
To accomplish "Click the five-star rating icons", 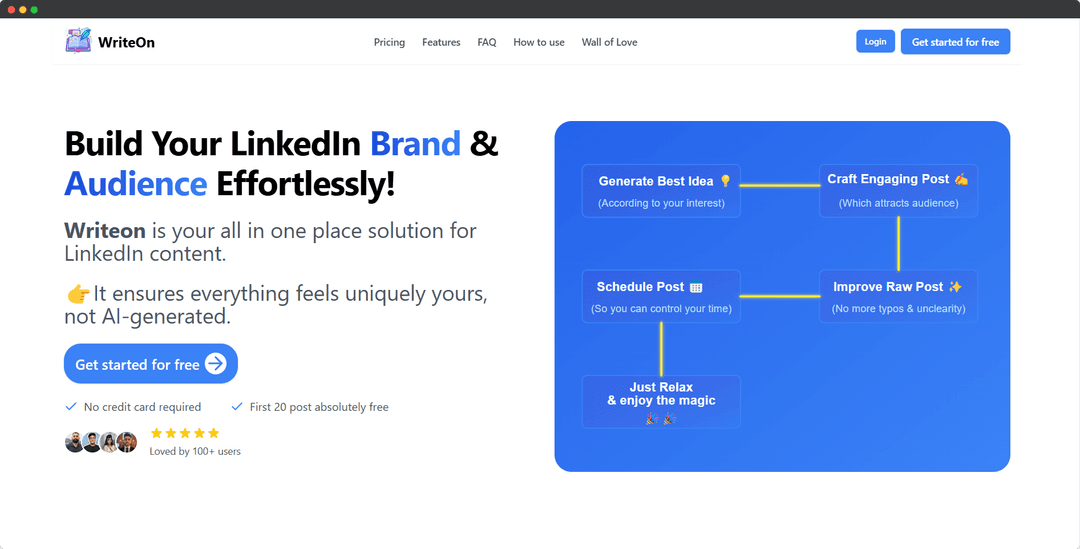I will point(185,433).
